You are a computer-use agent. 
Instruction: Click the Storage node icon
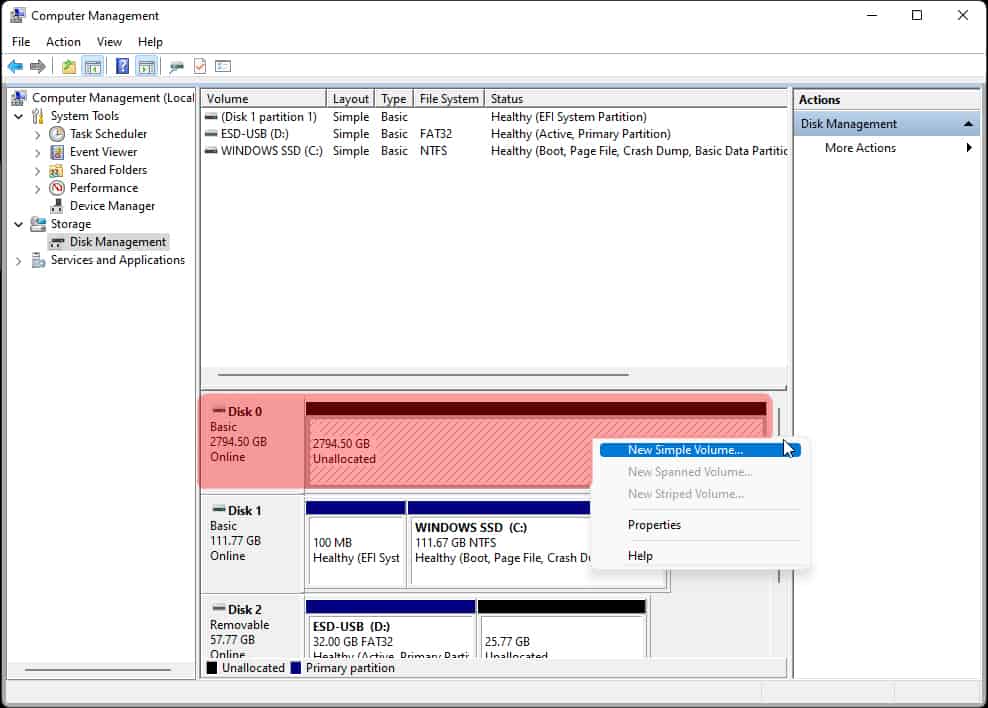pyautogui.click(x=38, y=224)
